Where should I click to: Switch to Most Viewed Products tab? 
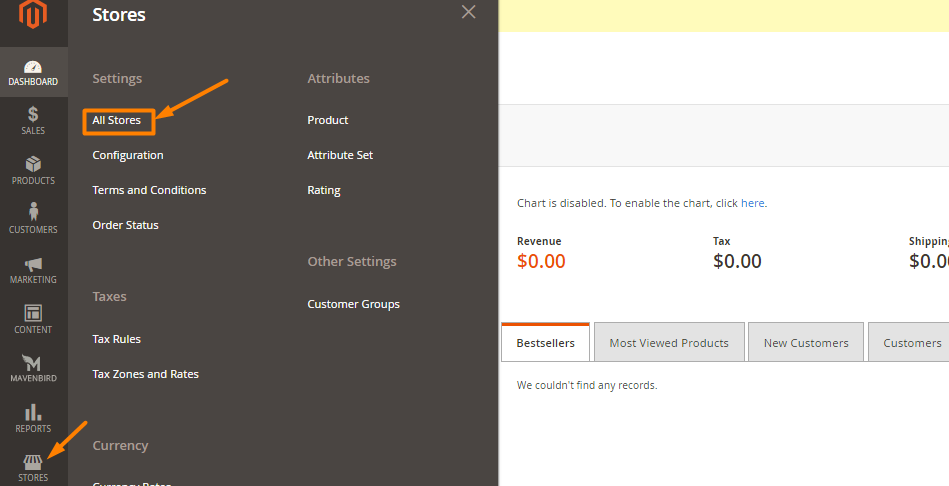click(x=669, y=343)
